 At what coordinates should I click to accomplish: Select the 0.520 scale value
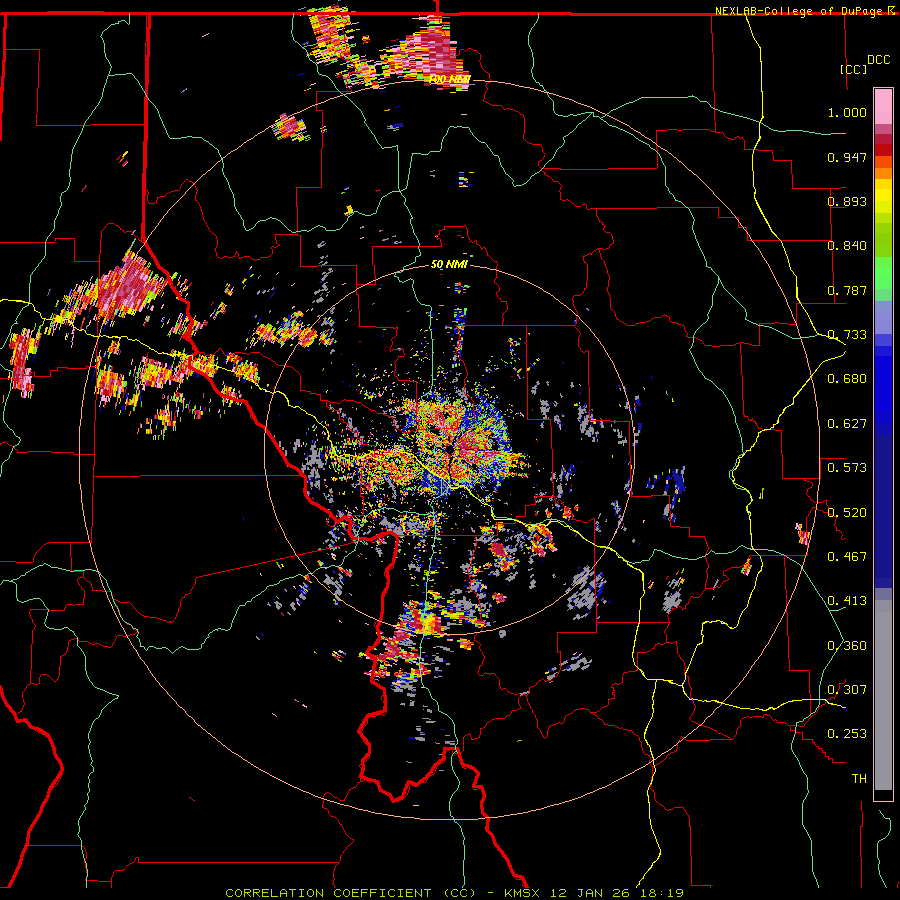pyautogui.click(x=847, y=513)
